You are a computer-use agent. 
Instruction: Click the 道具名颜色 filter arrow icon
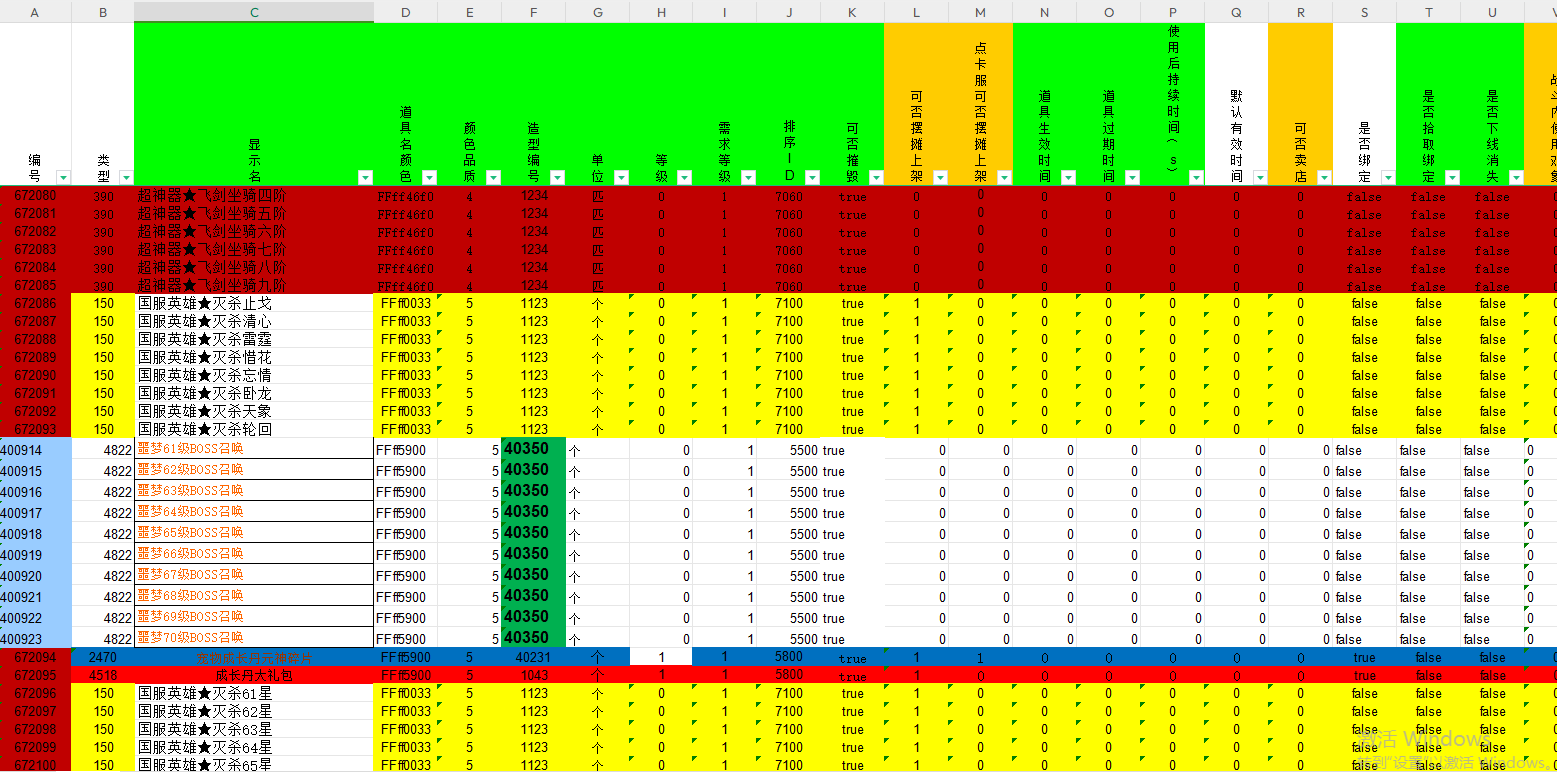pyautogui.click(x=429, y=177)
